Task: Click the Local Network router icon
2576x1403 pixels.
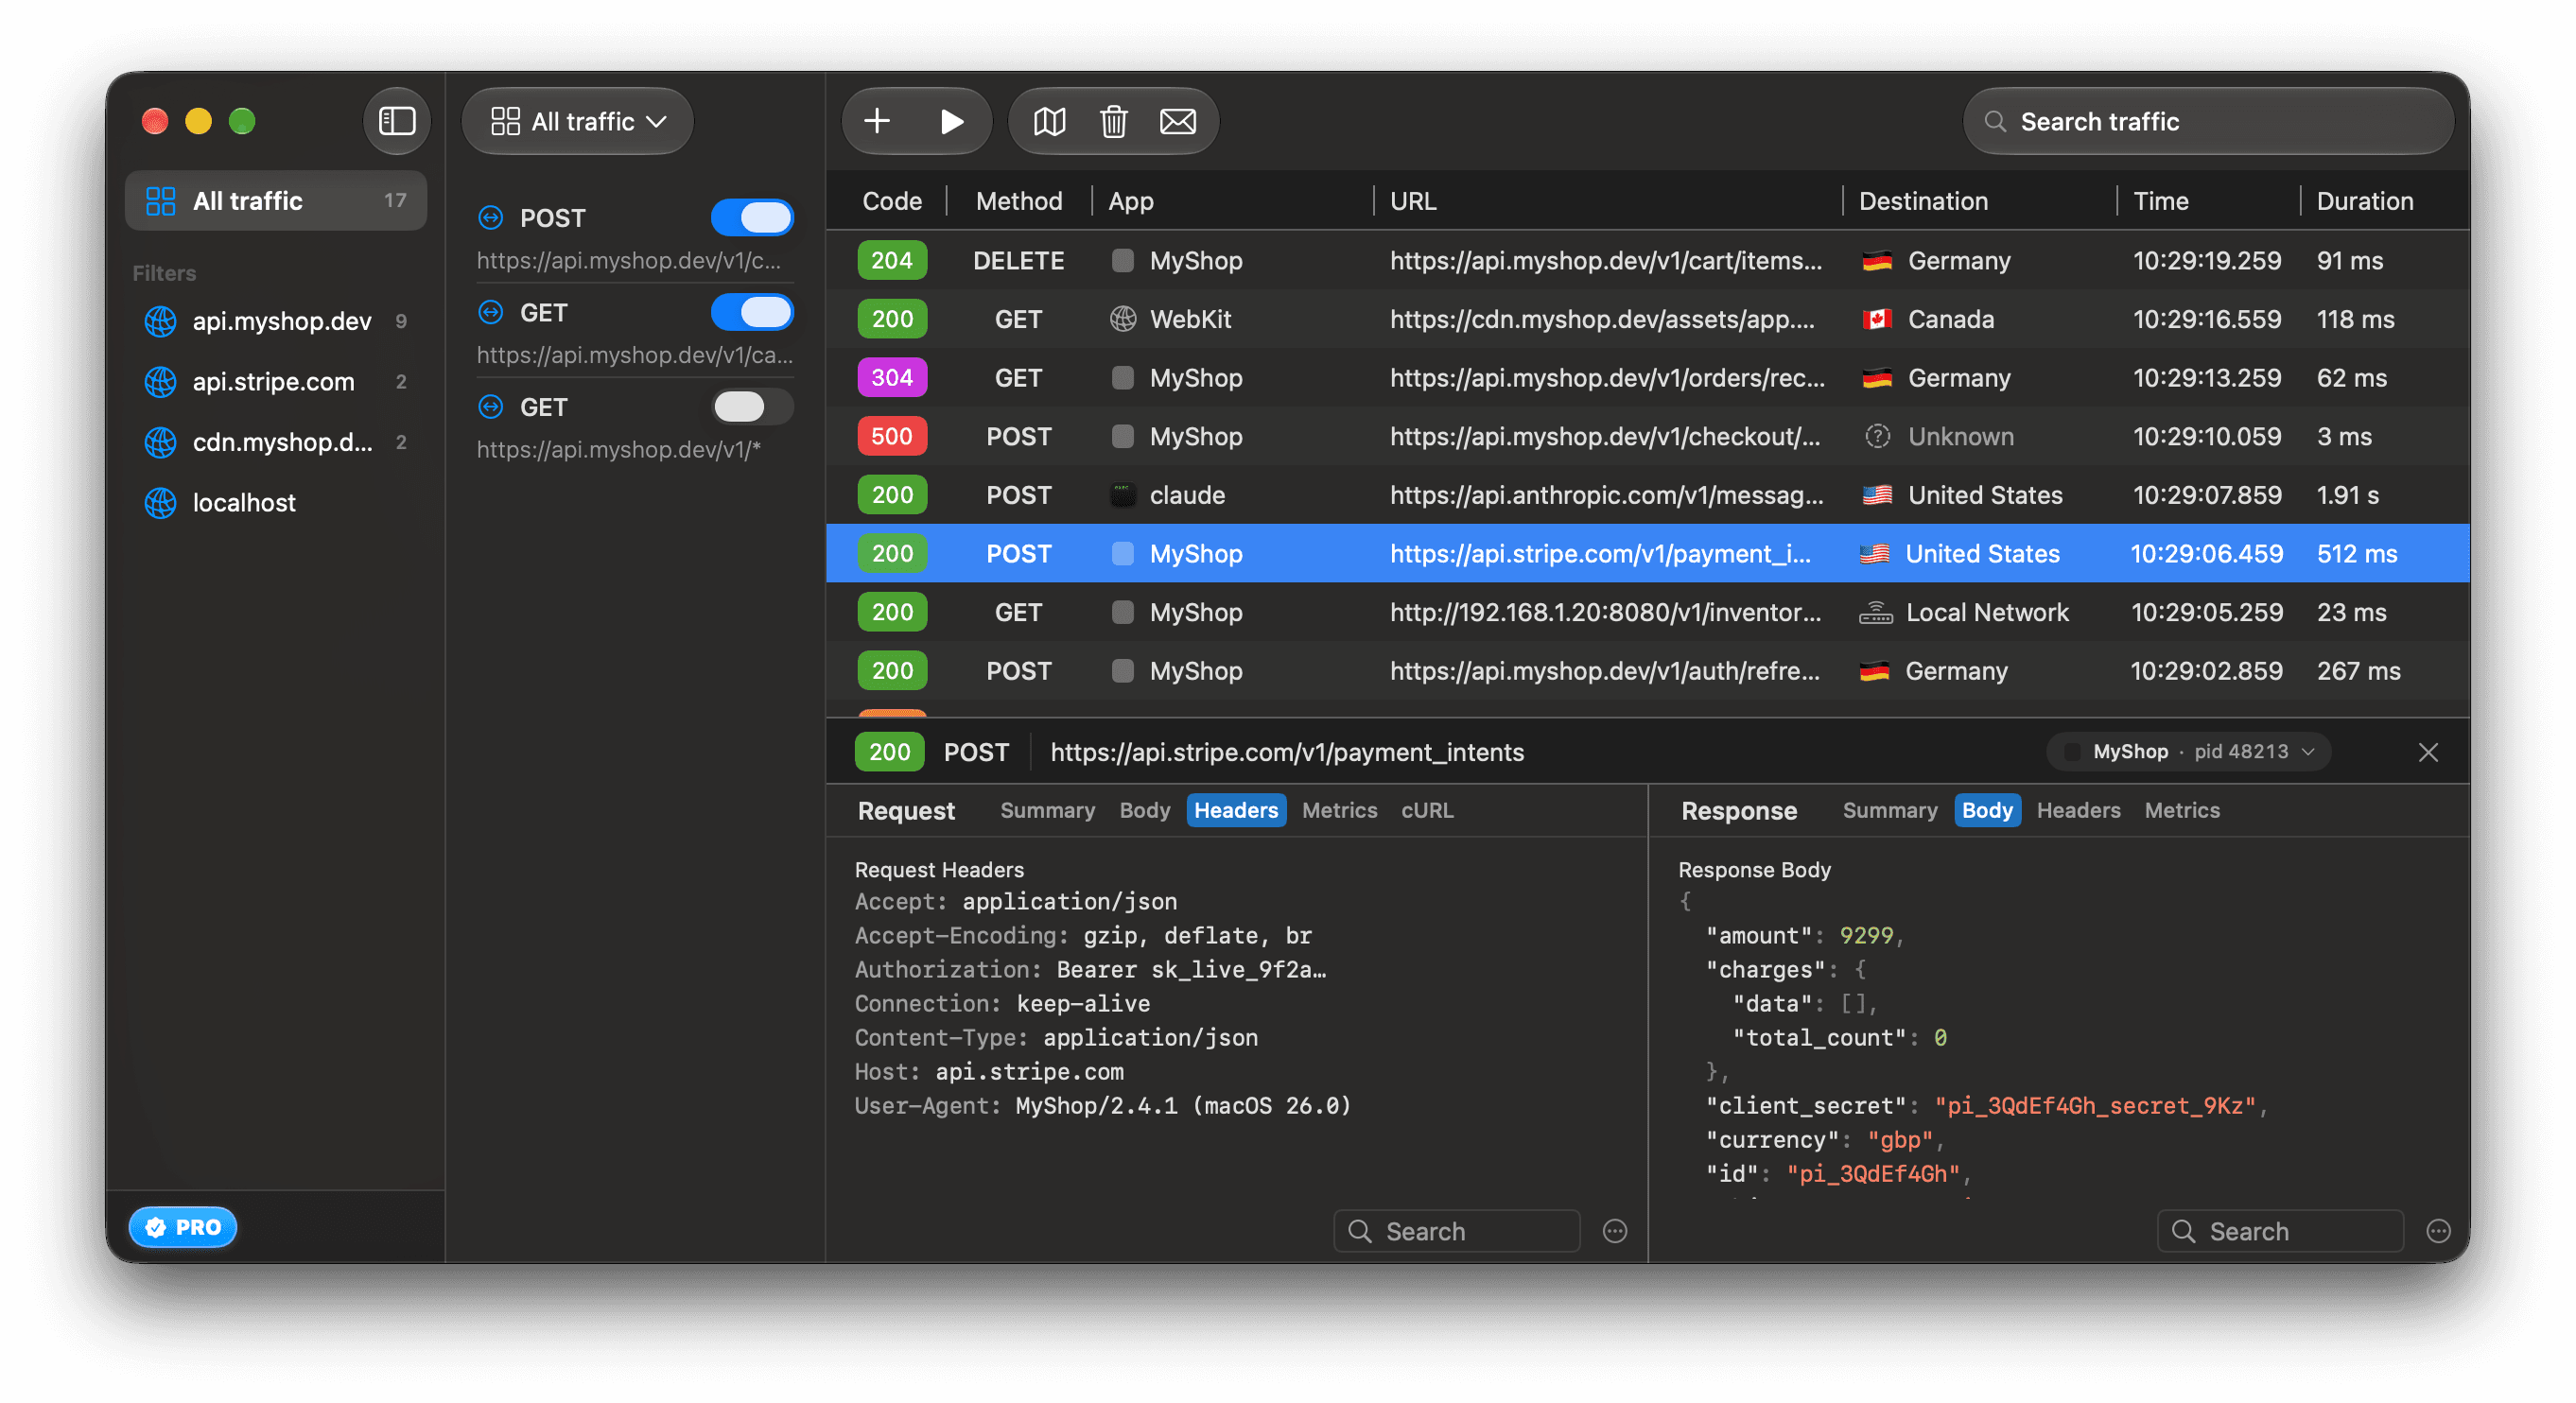Action: tap(1875, 612)
